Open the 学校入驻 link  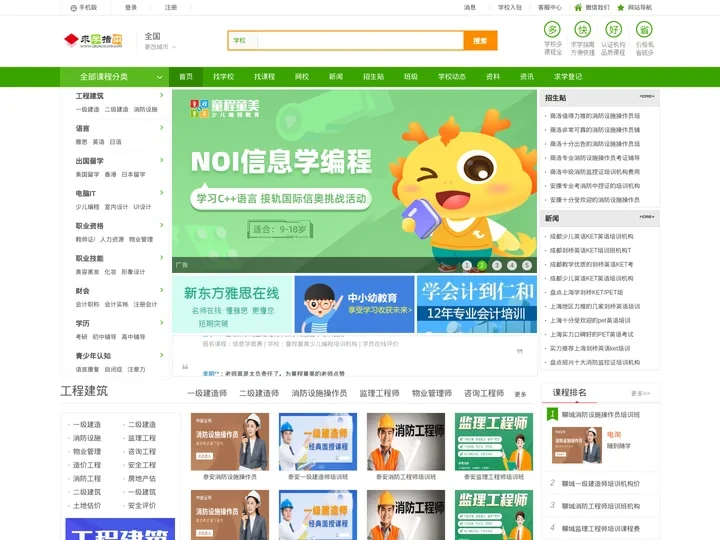510,7
